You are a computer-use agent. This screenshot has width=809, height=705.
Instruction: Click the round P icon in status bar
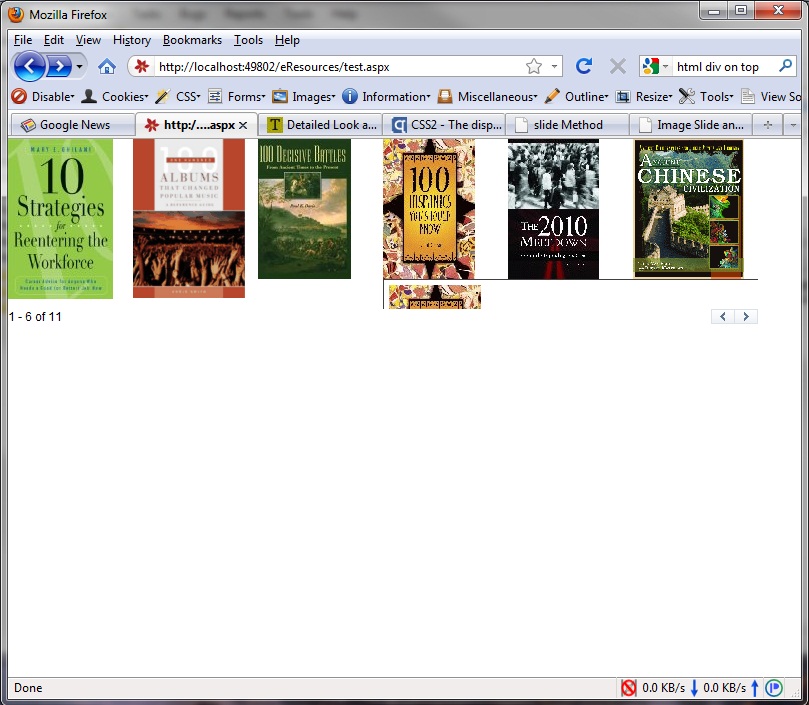(x=774, y=688)
